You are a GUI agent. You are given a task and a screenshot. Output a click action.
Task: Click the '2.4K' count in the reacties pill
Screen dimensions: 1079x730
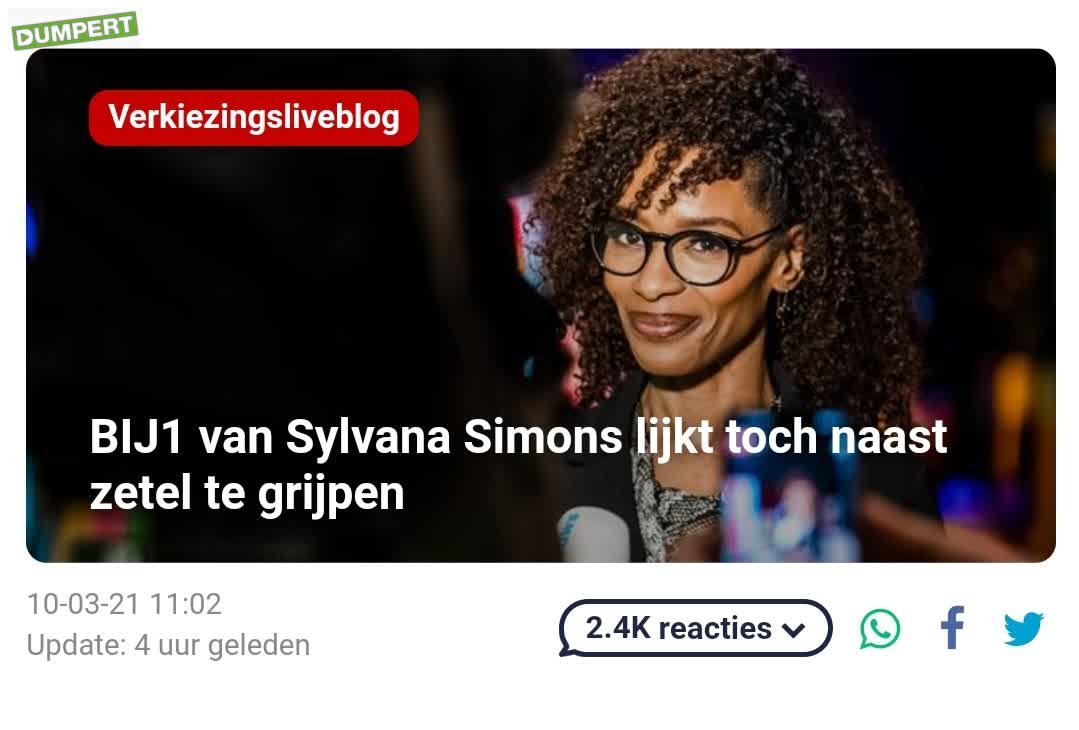(617, 628)
